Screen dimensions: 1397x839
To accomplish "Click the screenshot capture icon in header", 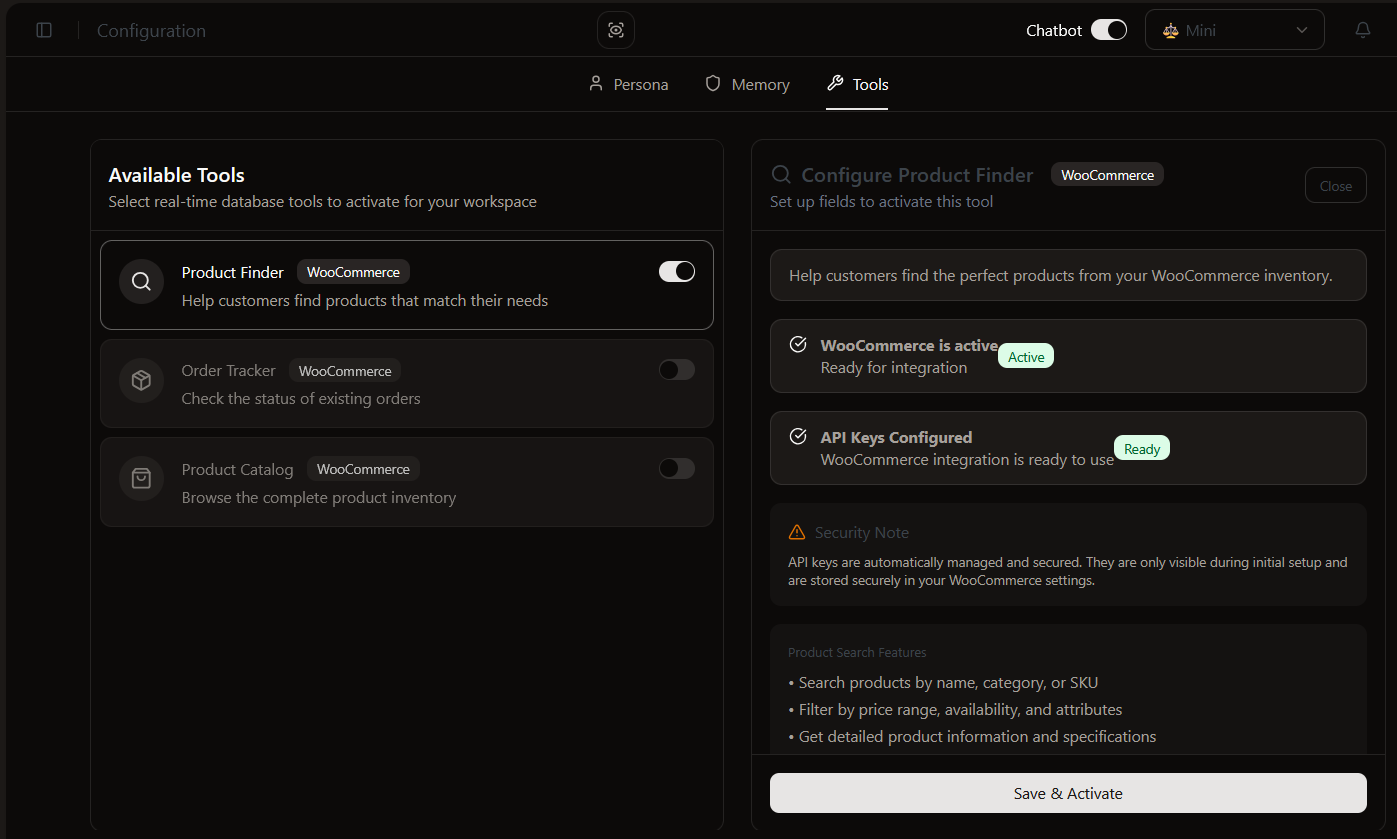I will (x=616, y=30).
